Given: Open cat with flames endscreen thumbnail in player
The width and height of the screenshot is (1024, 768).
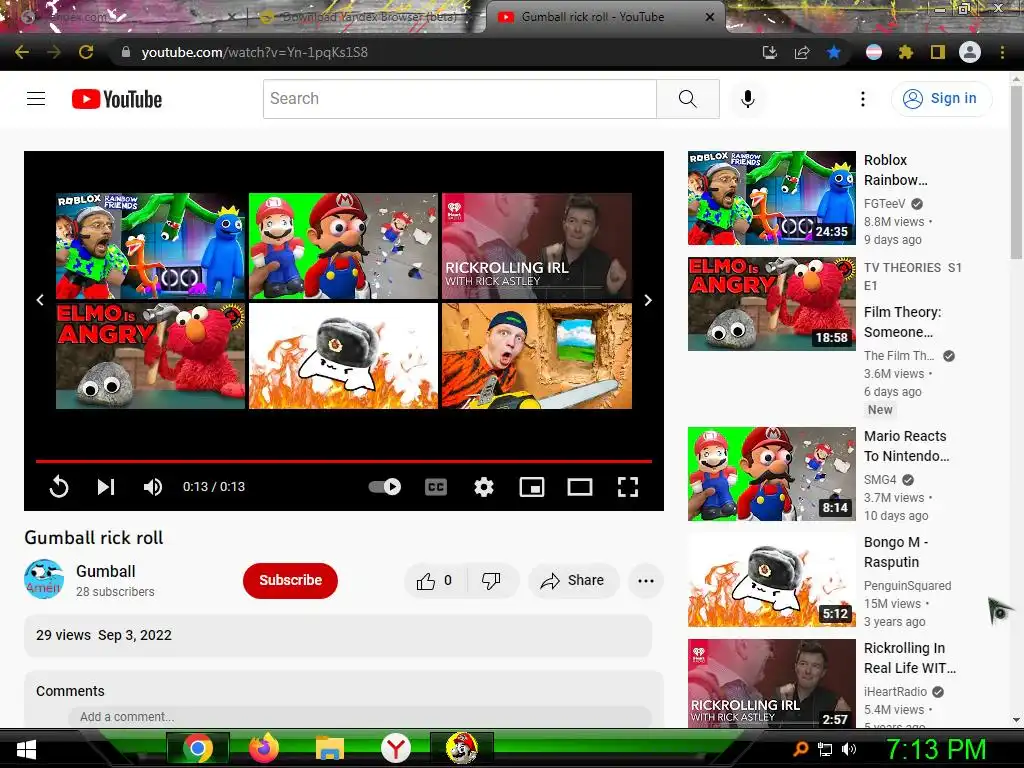Looking at the screenshot, I should pyautogui.click(x=344, y=356).
